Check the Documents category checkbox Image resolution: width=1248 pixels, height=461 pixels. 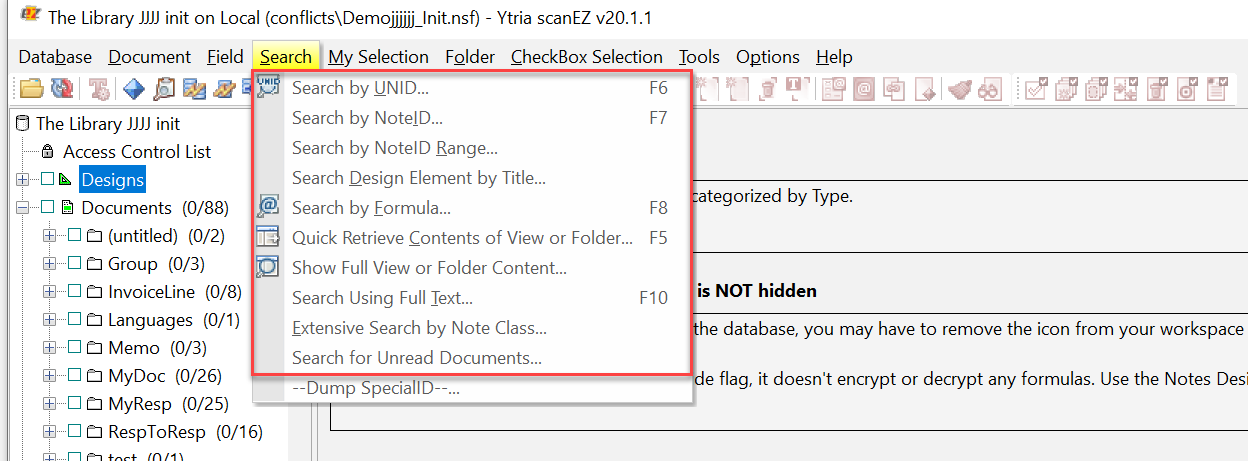click(x=48, y=208)
